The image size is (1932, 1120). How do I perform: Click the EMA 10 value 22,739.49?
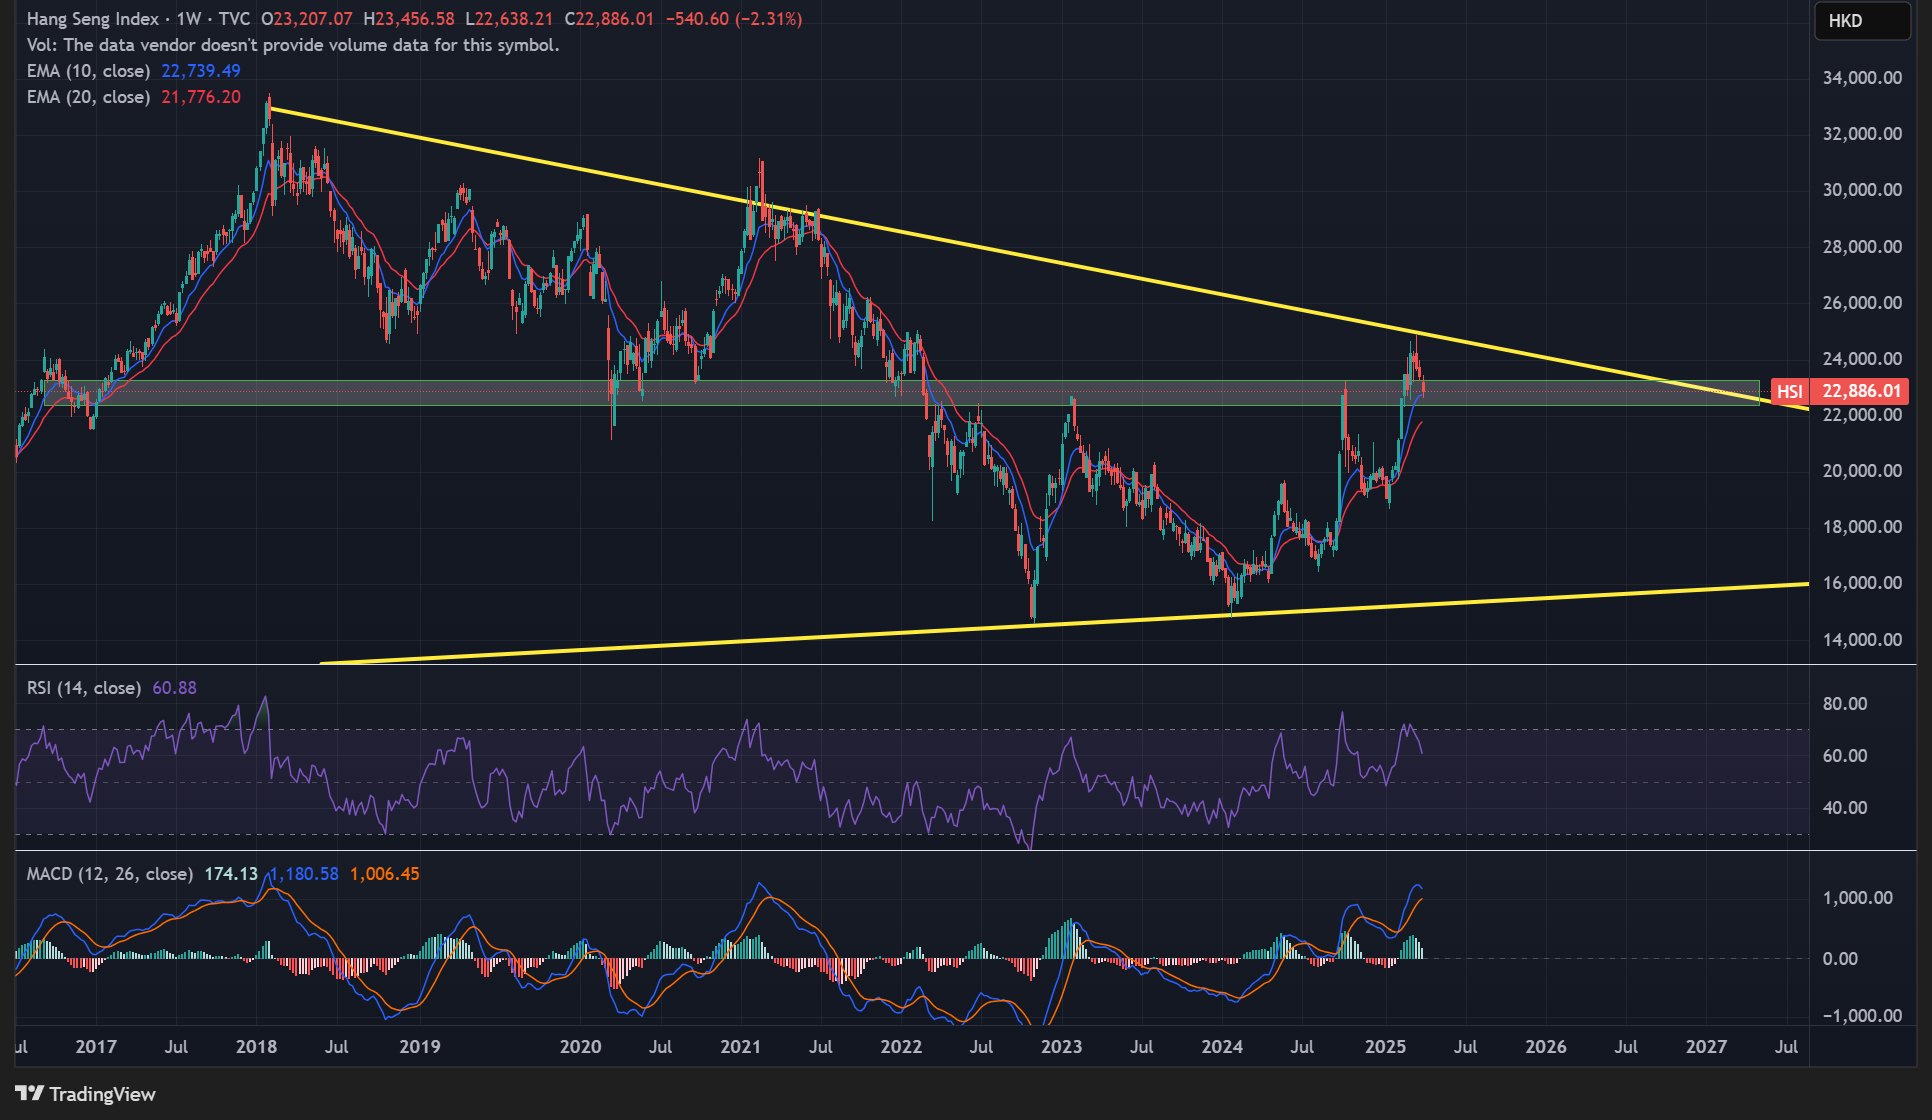[x=201, y=71]
